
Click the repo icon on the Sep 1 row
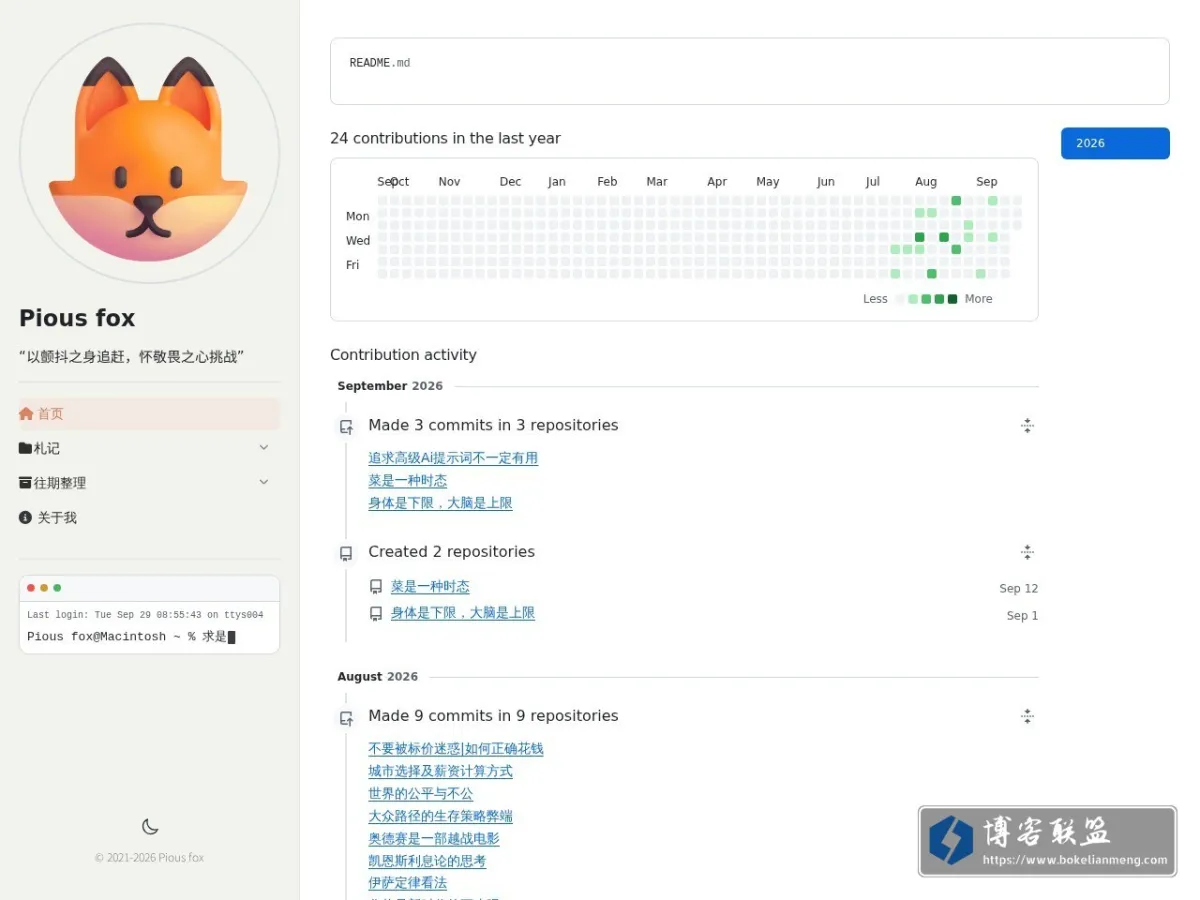pos(376,614)
